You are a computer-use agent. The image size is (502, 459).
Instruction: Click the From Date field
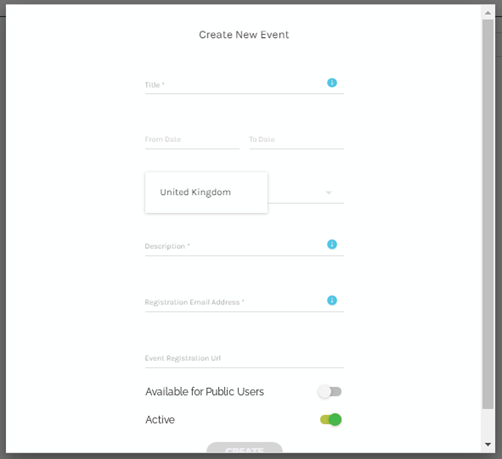click(x=192, y=140)
